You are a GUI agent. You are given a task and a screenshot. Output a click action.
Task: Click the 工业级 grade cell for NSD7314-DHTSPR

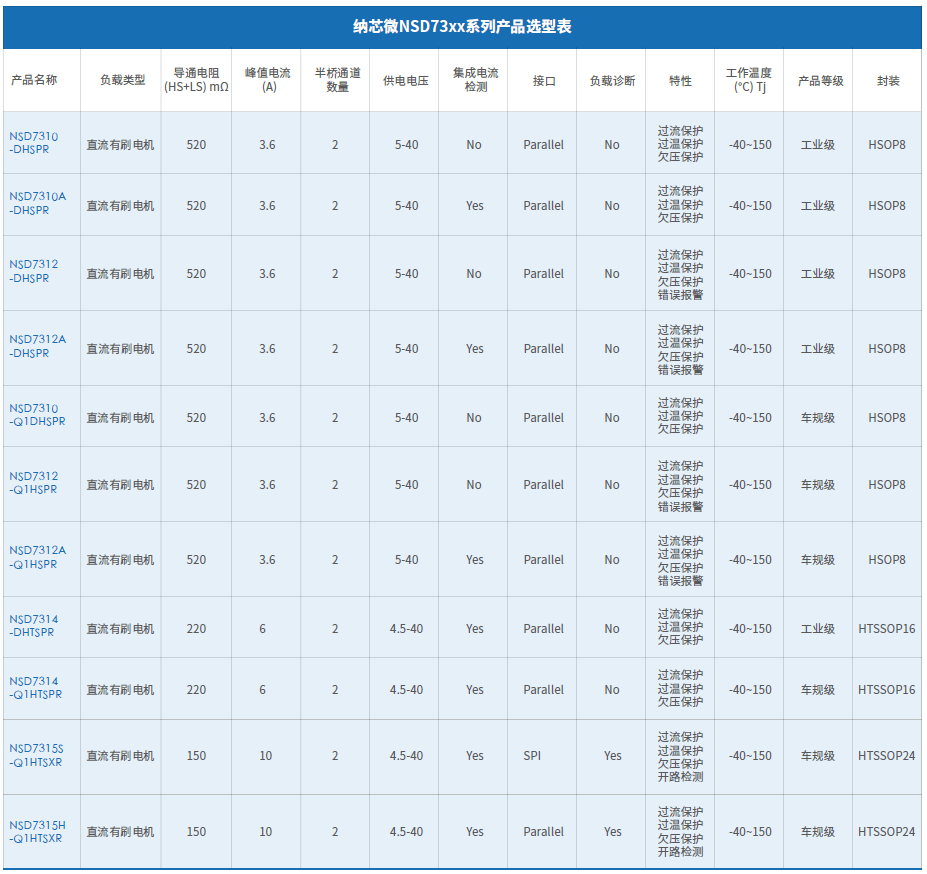point(818,629)
